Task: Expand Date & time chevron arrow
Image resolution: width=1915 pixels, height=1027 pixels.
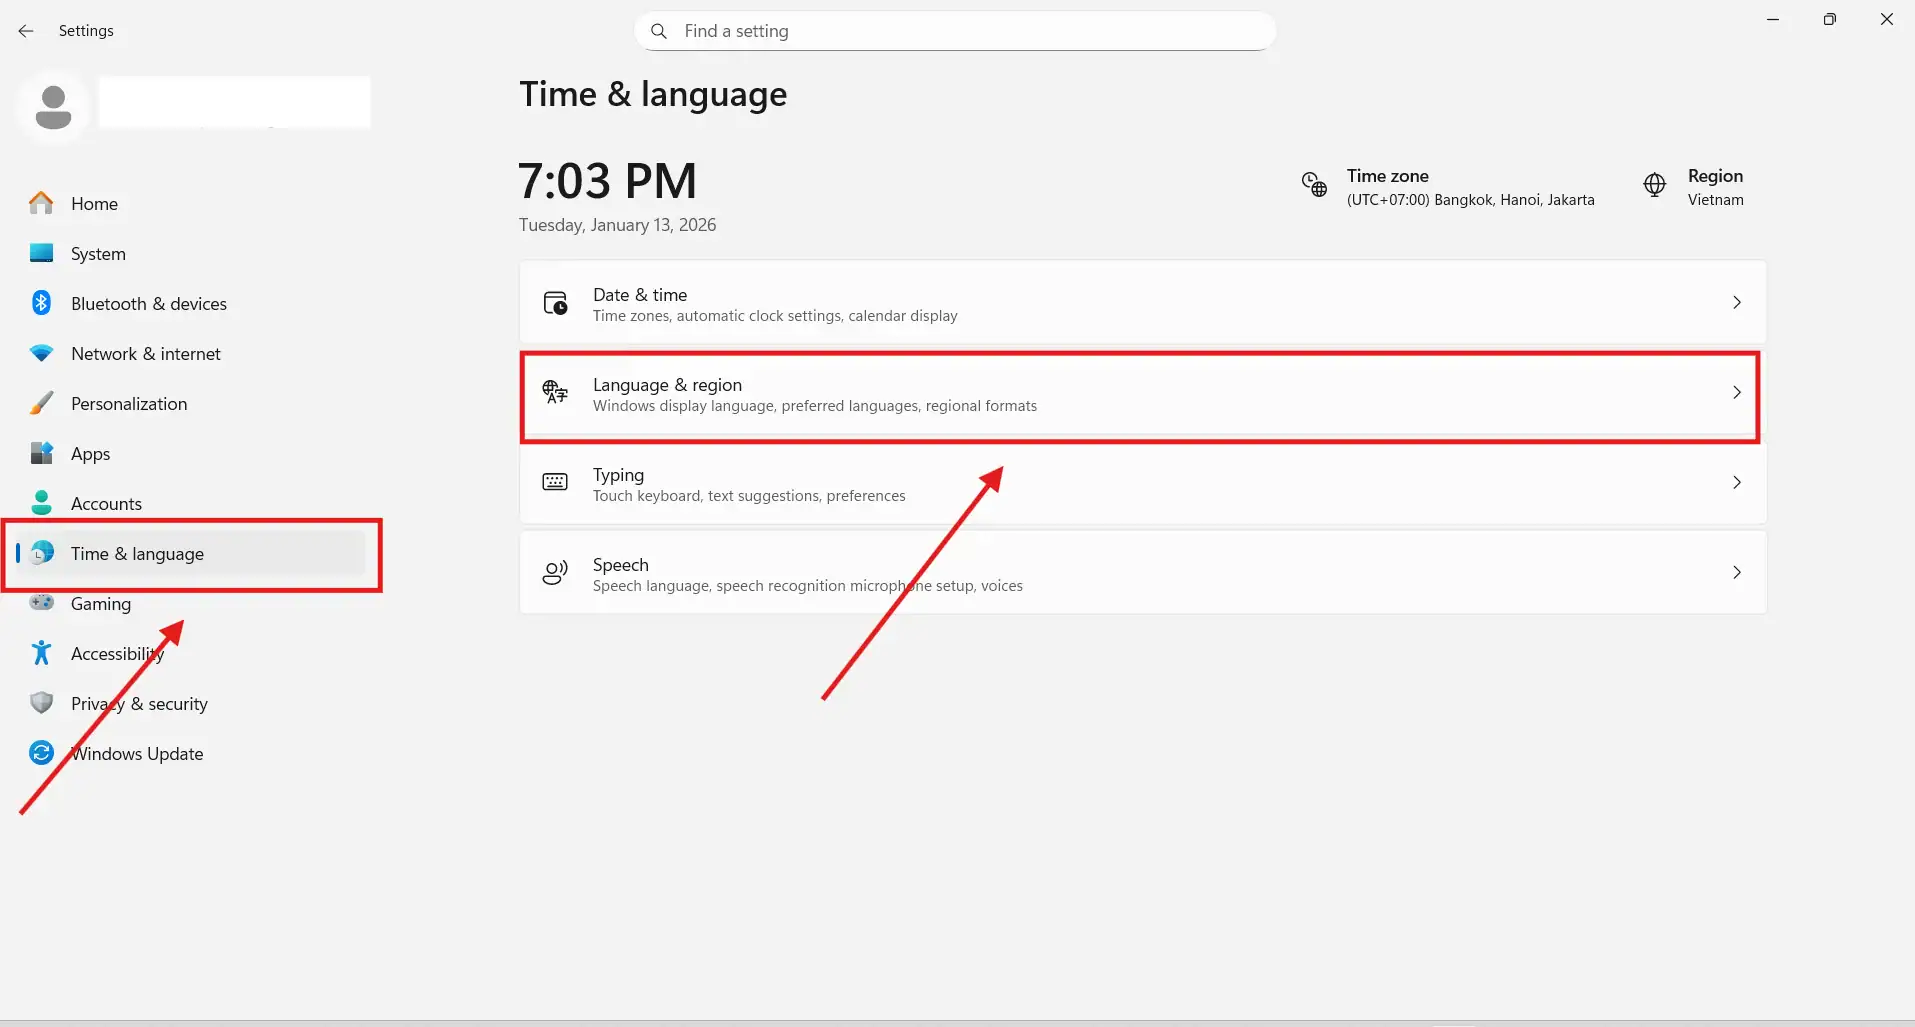Action: 1736,302
